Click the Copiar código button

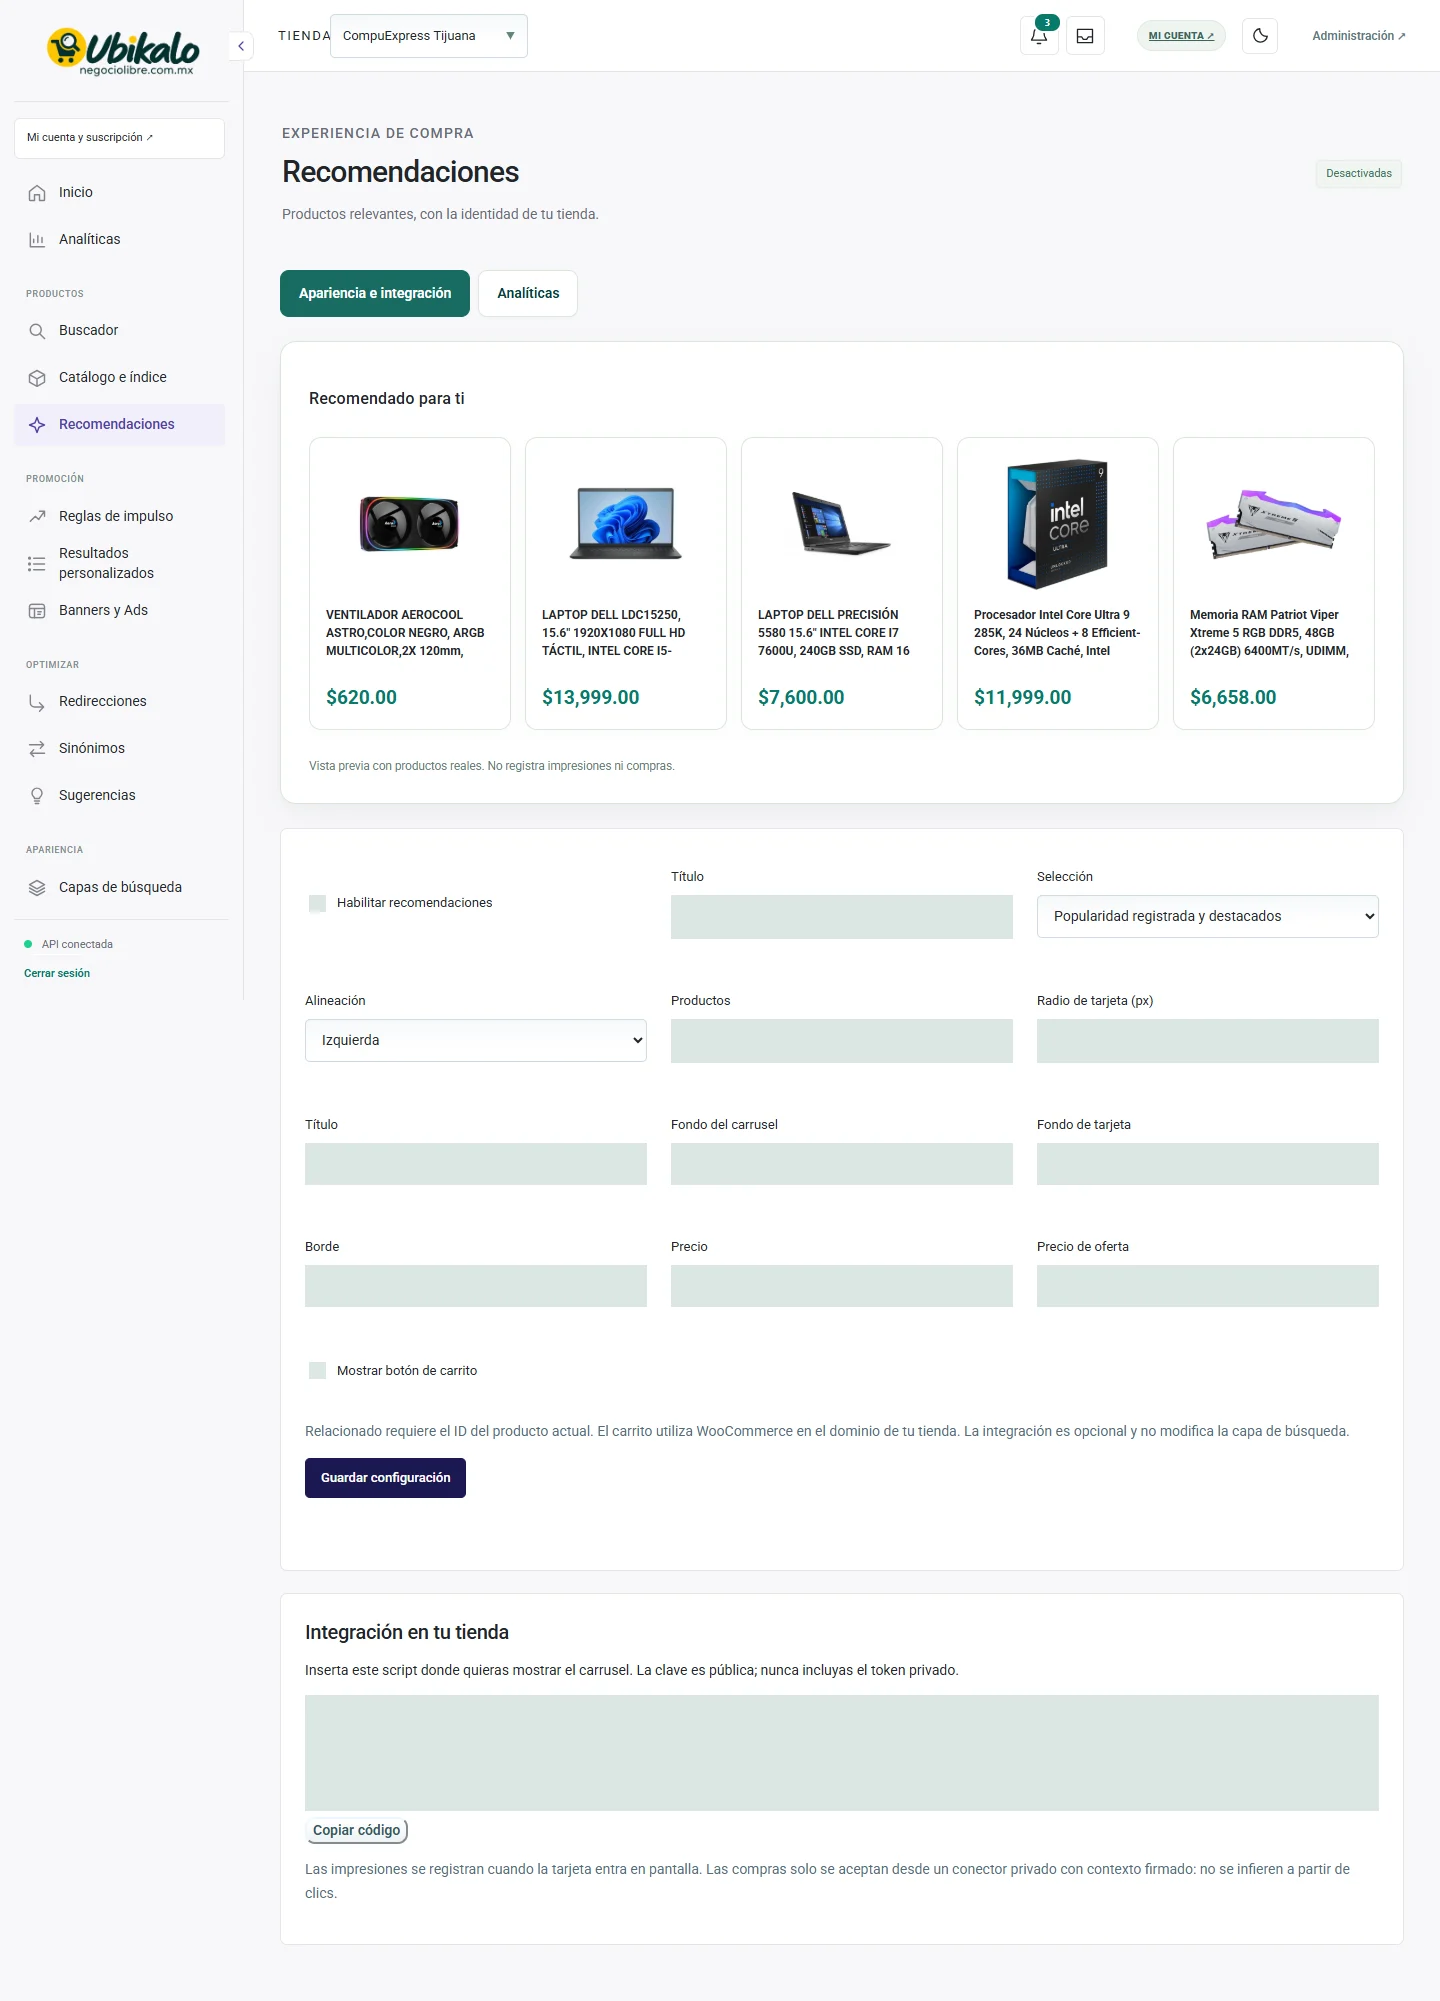[x=357, y=1831]
